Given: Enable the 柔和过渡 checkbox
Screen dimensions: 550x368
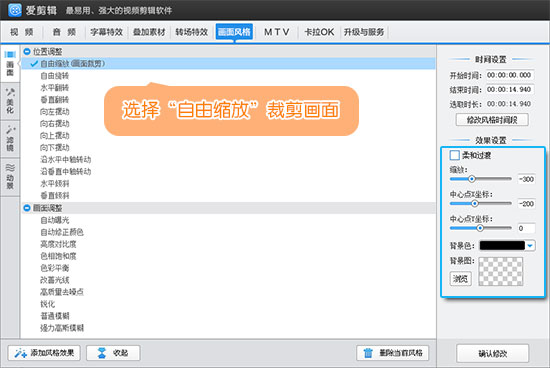Looking at the screenshot, I should [455, 155].
